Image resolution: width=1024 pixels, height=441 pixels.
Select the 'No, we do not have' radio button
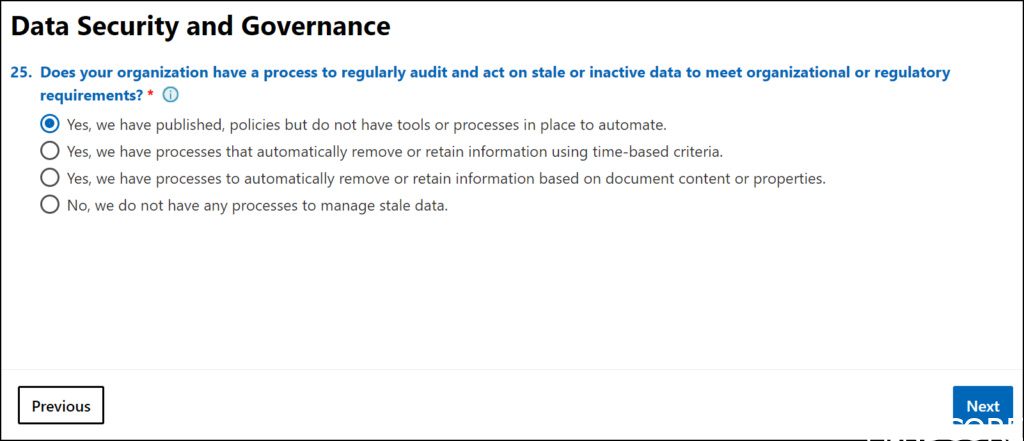[49, 205]
